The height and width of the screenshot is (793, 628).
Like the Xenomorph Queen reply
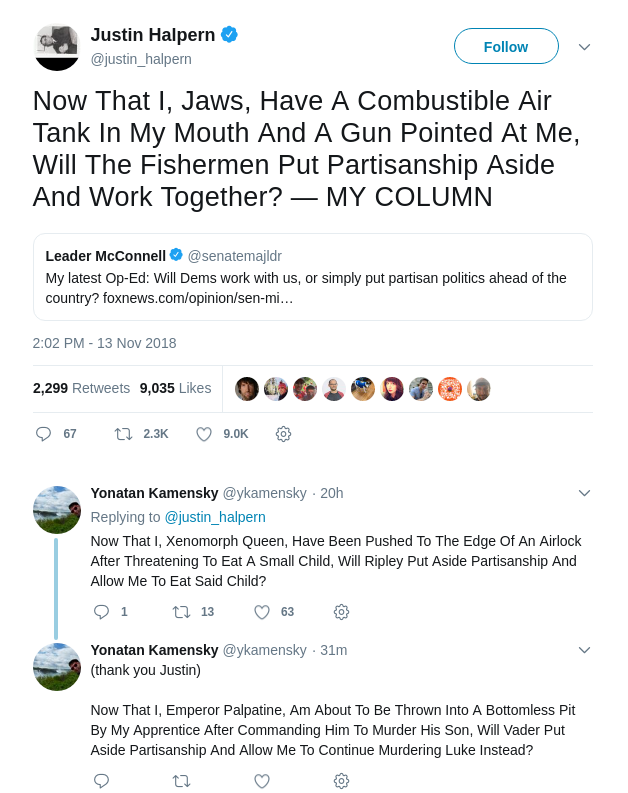(262, 612)
